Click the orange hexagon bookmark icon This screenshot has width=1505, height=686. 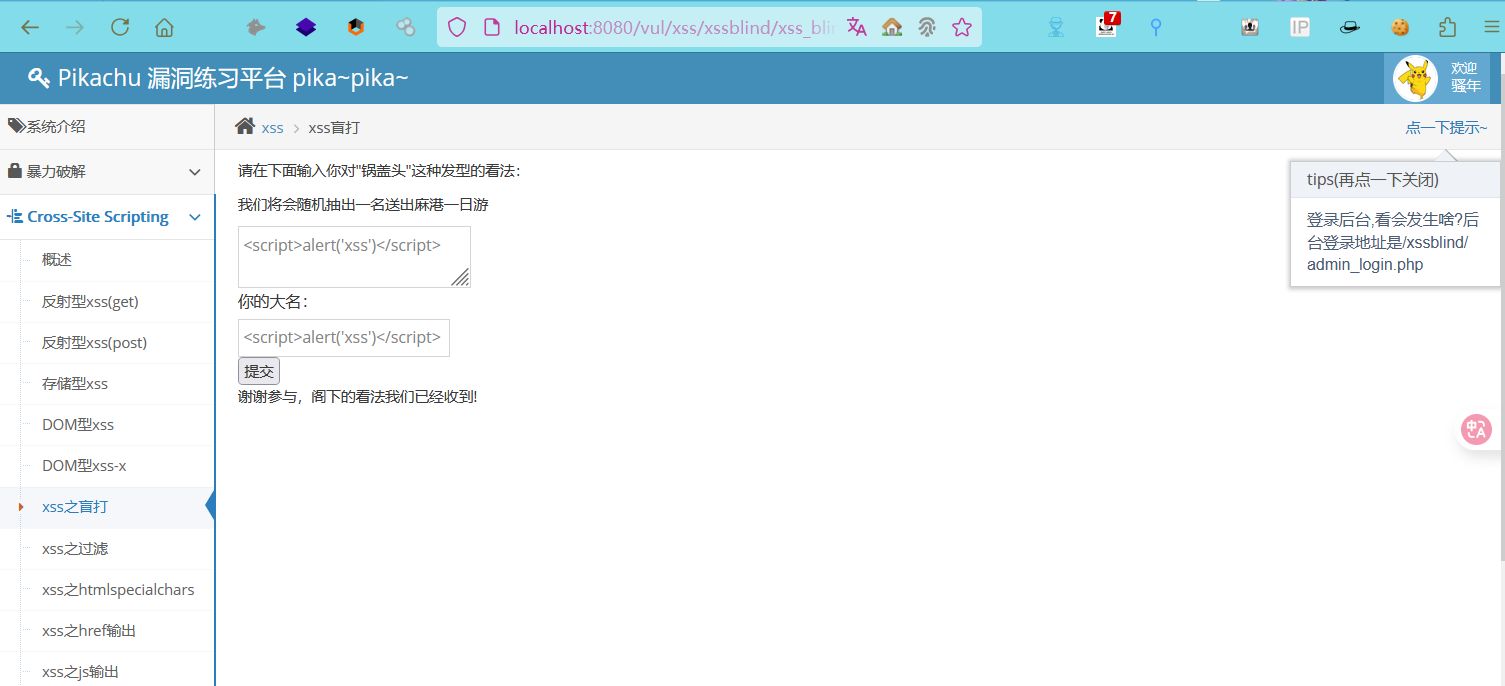pos(356,28)
